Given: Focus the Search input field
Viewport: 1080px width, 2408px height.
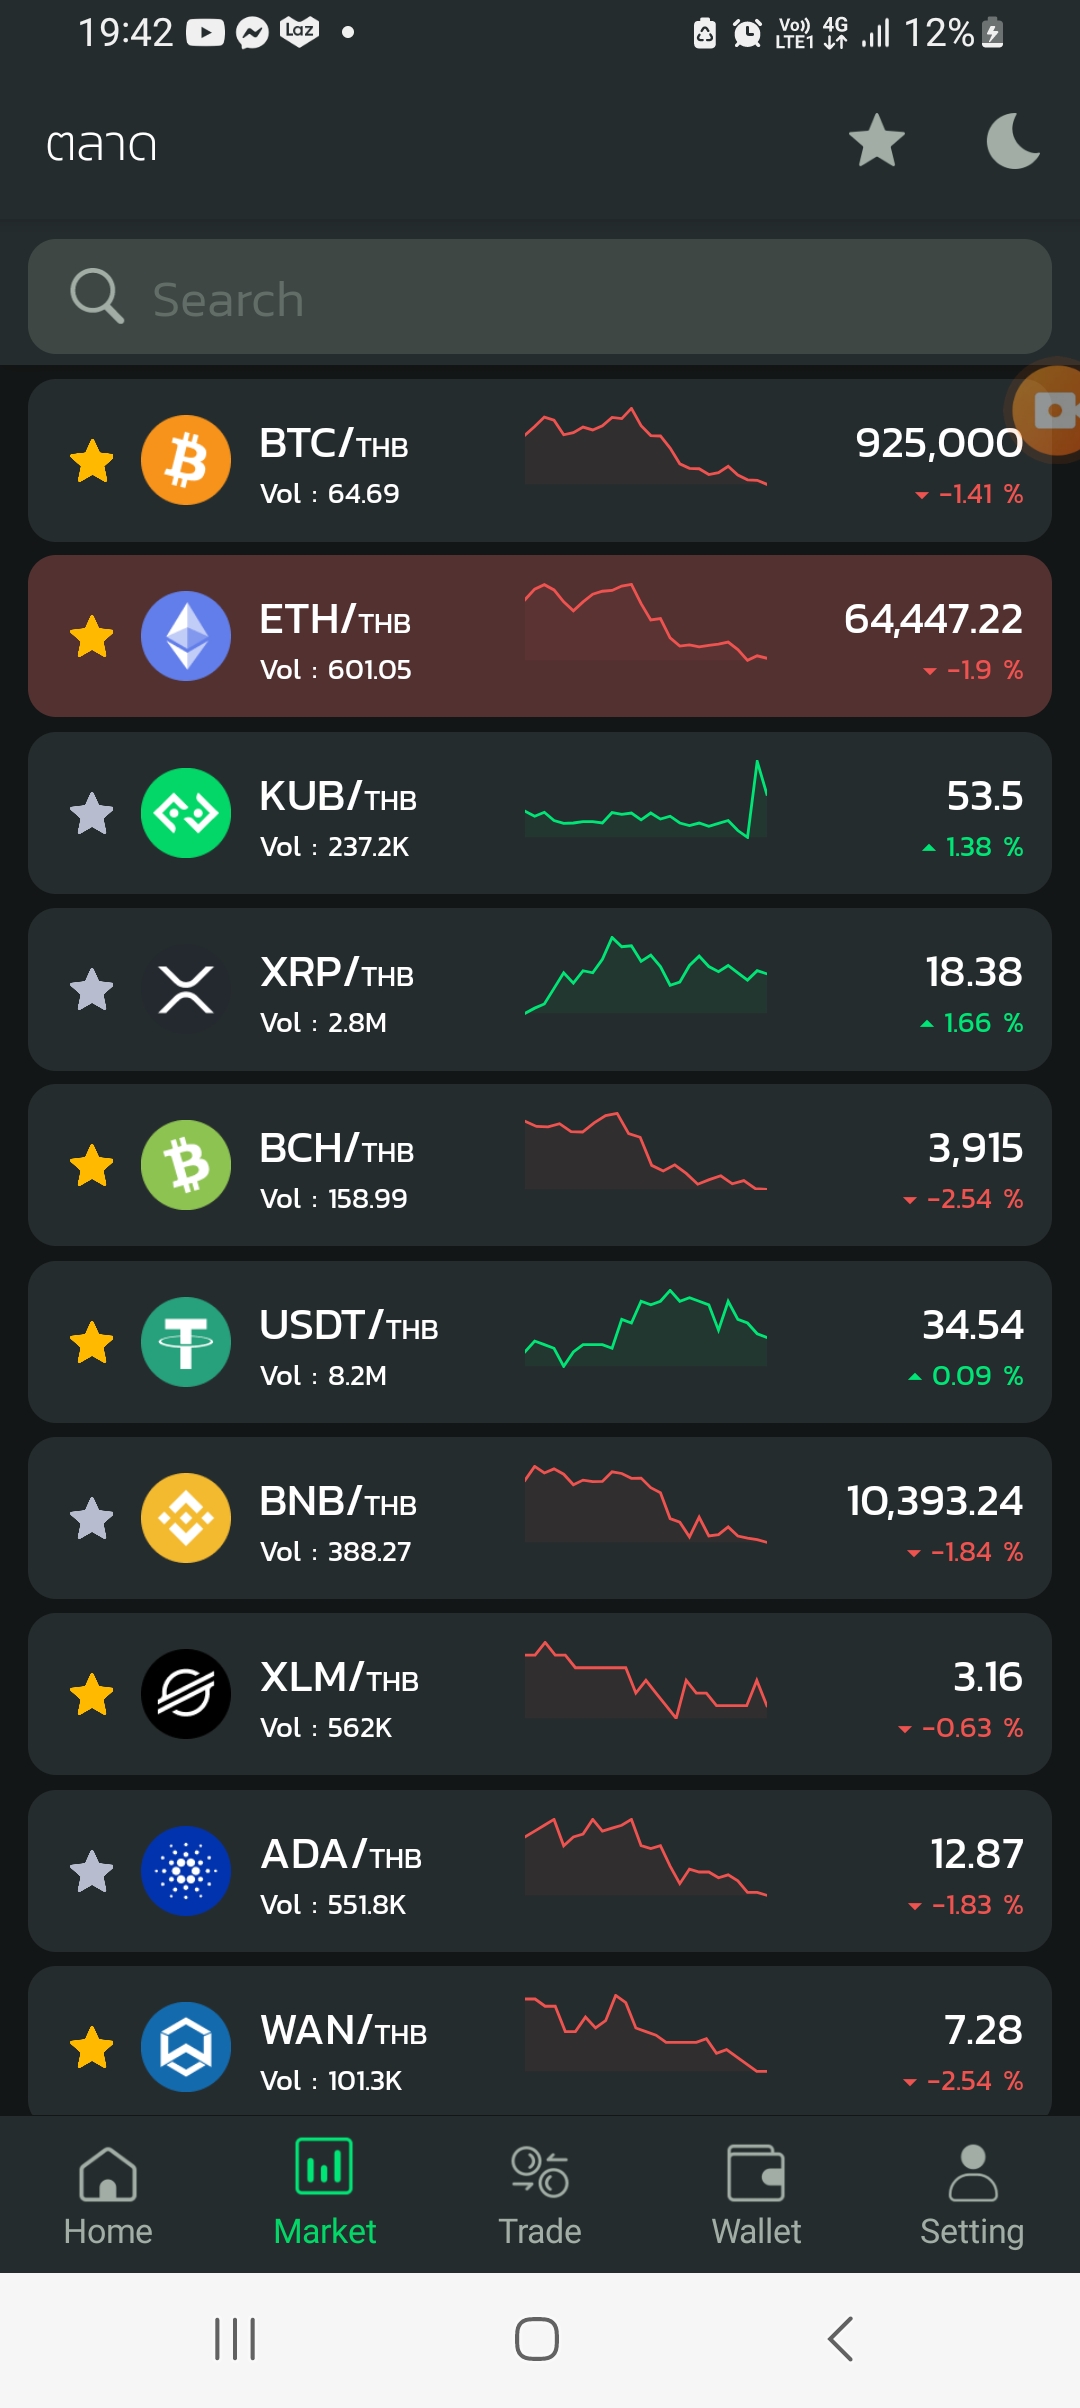Looking at the screenshot, I should point(540,297).
